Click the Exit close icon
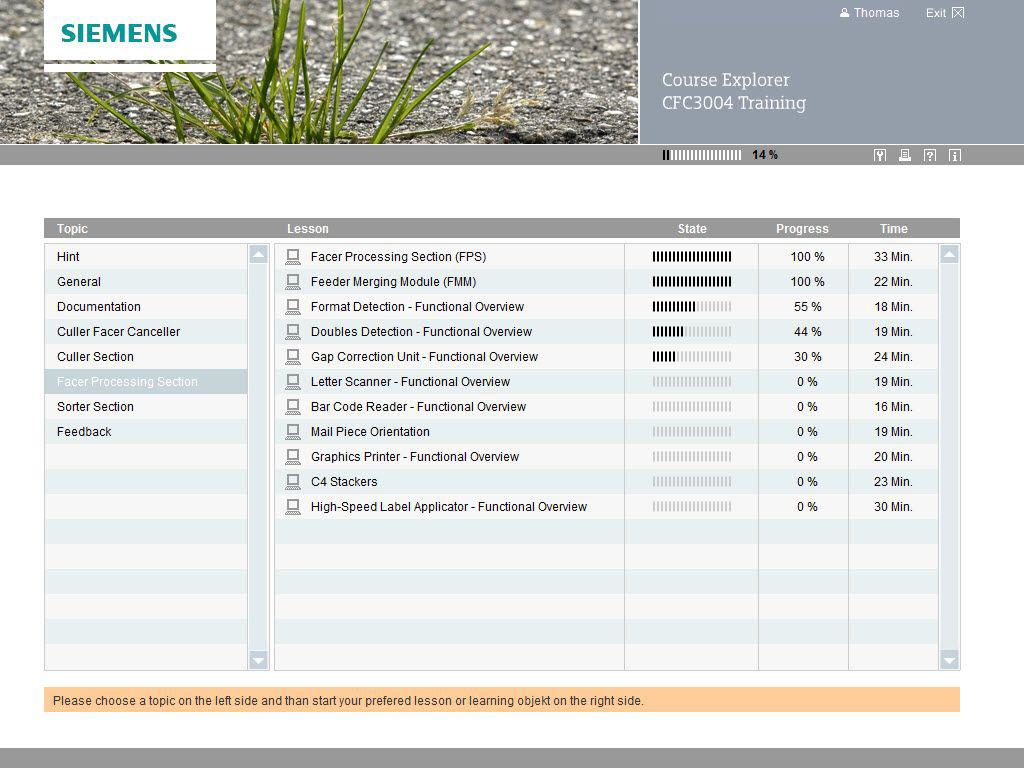Image resolution: width=1024 pixels, height=768 pixels. (x=957, y=13)
